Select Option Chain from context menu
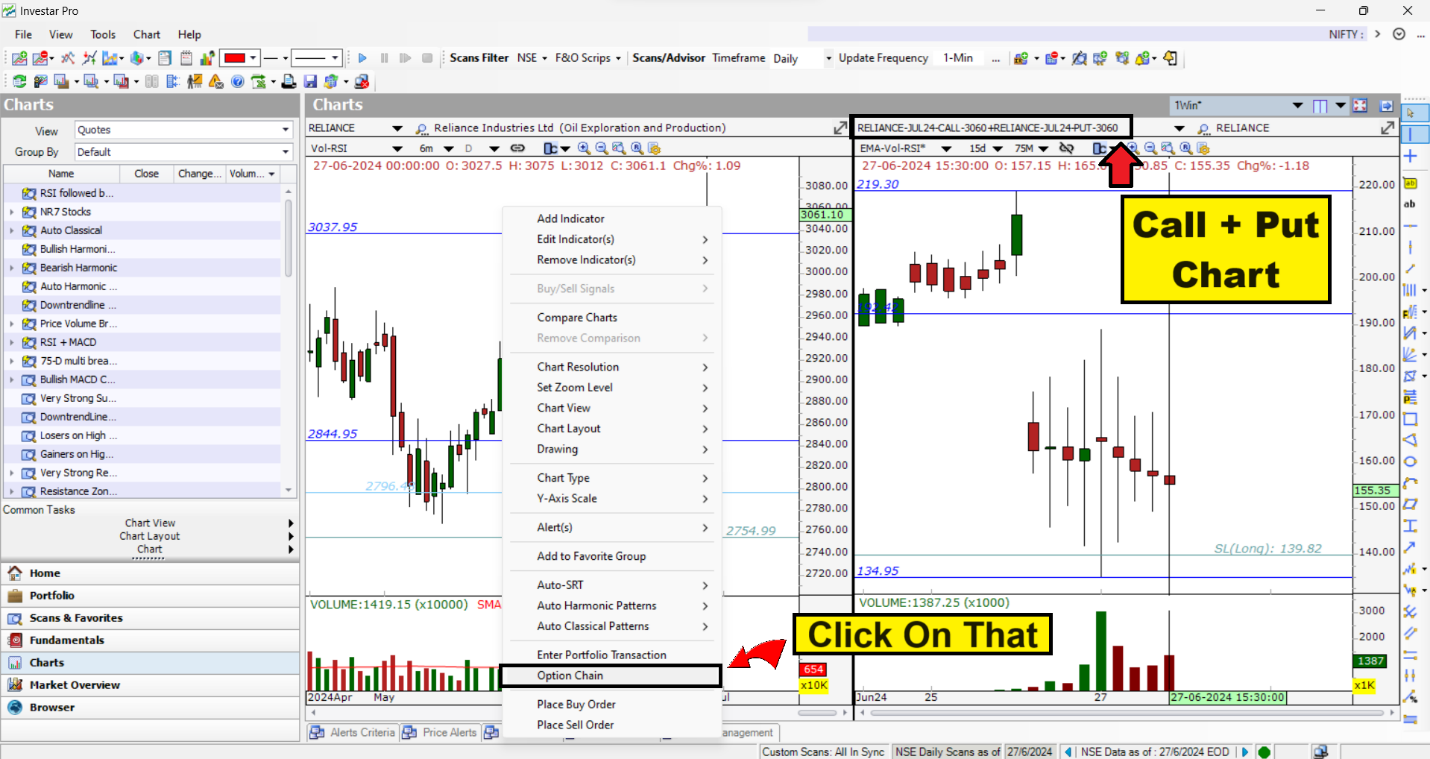 pos(570,676)
